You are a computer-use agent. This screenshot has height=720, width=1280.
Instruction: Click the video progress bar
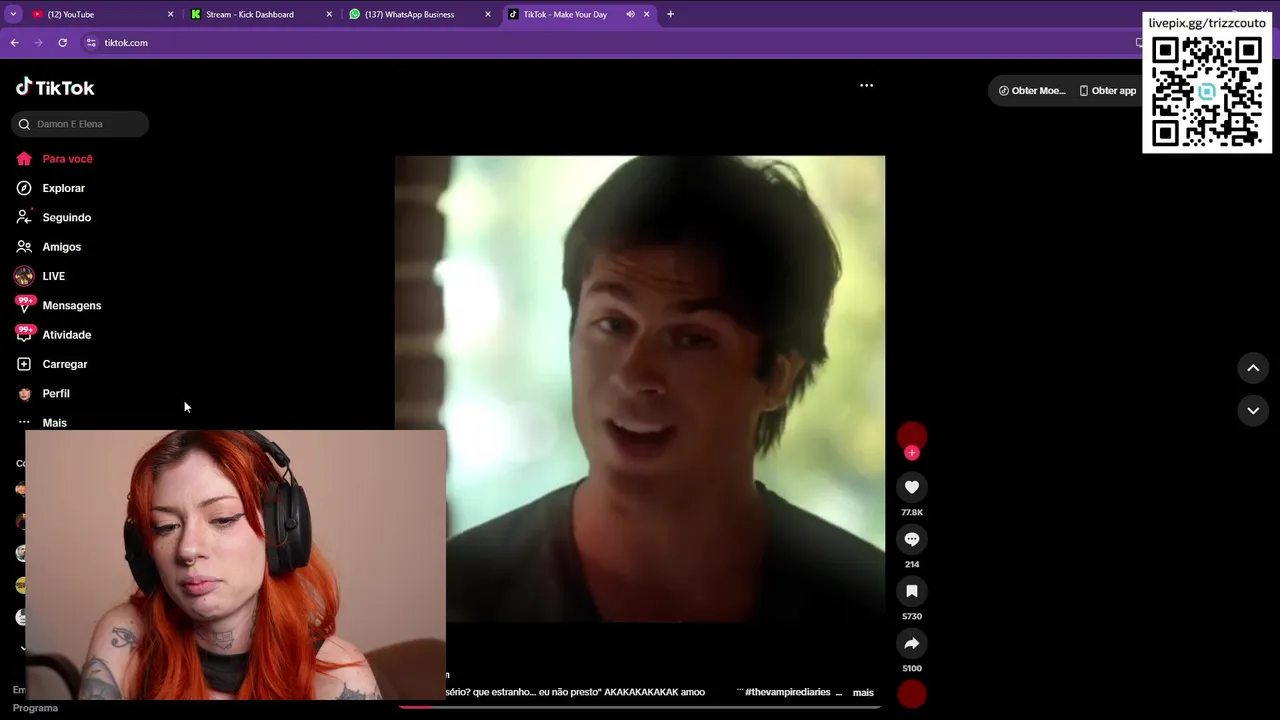[x=640, y=707]
